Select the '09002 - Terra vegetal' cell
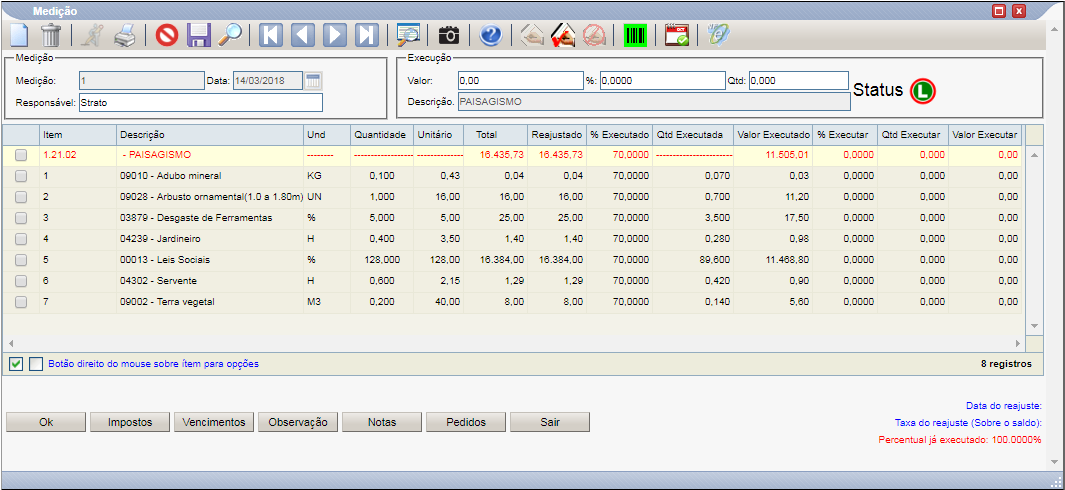 tap(209, 302)
